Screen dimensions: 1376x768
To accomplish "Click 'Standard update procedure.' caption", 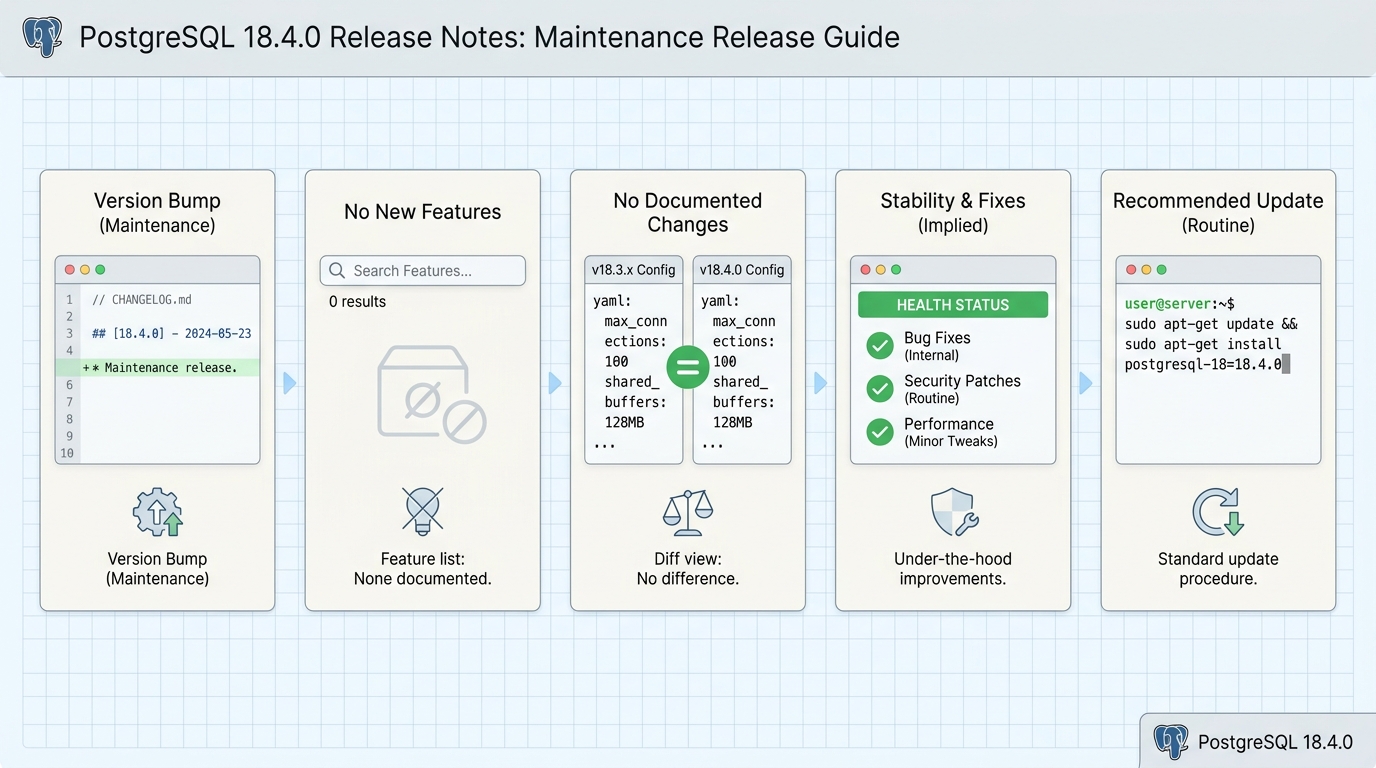I will [1218, 569].
